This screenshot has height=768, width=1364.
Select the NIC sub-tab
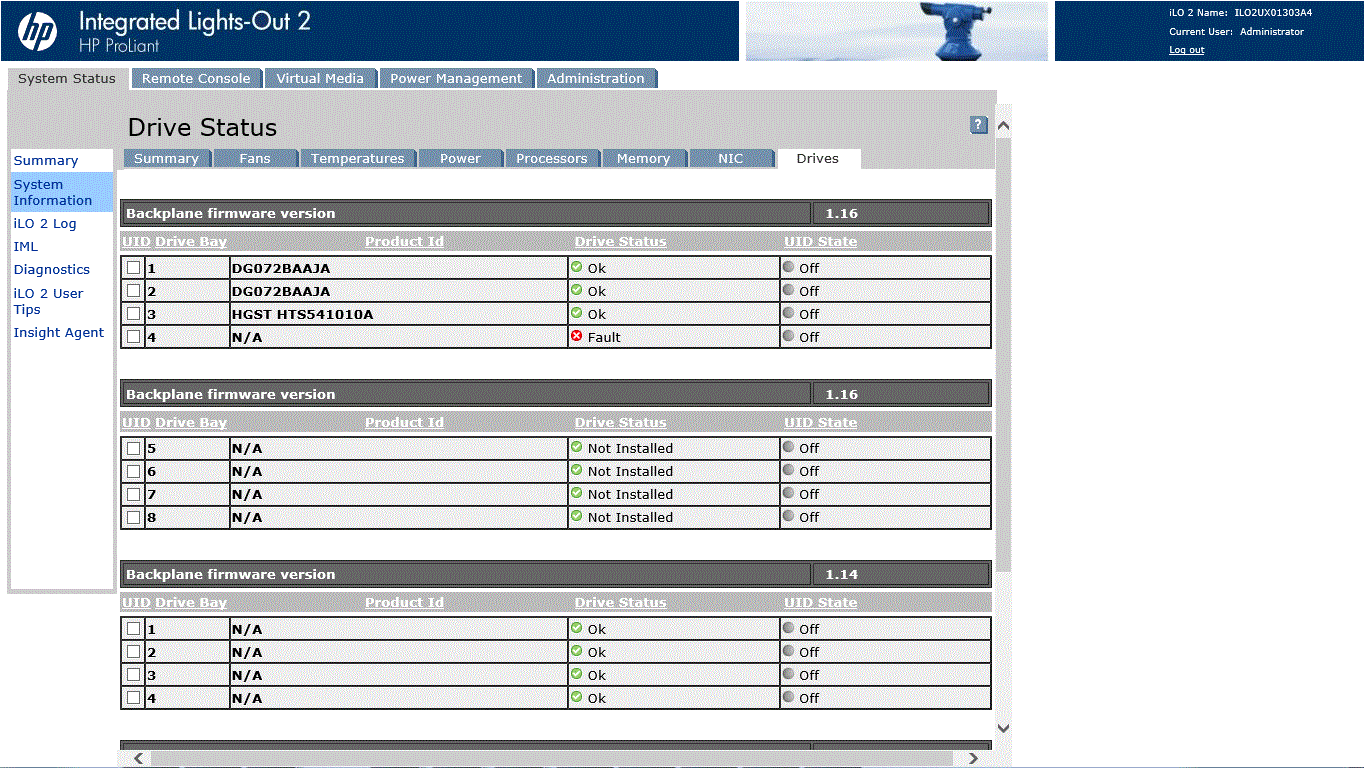coord(731,158)
